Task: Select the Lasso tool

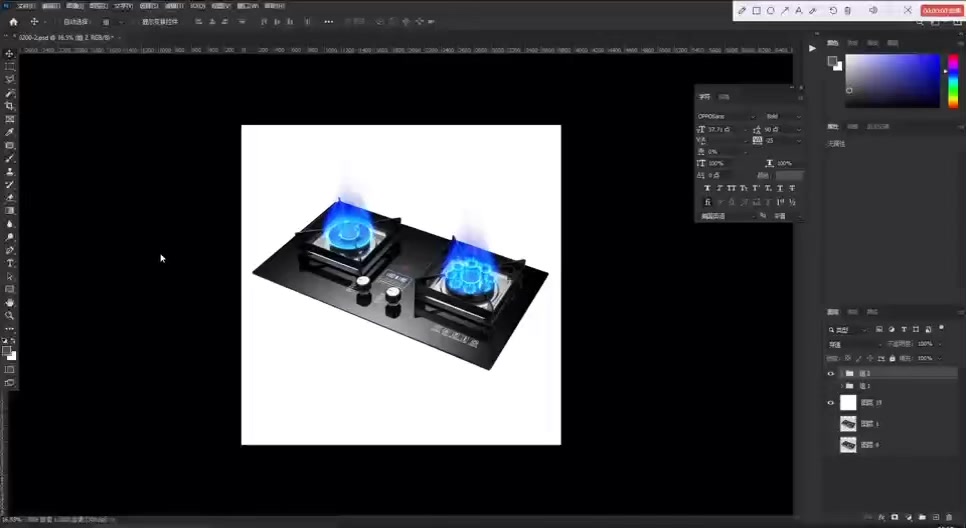Action: (x=9, y=79)
